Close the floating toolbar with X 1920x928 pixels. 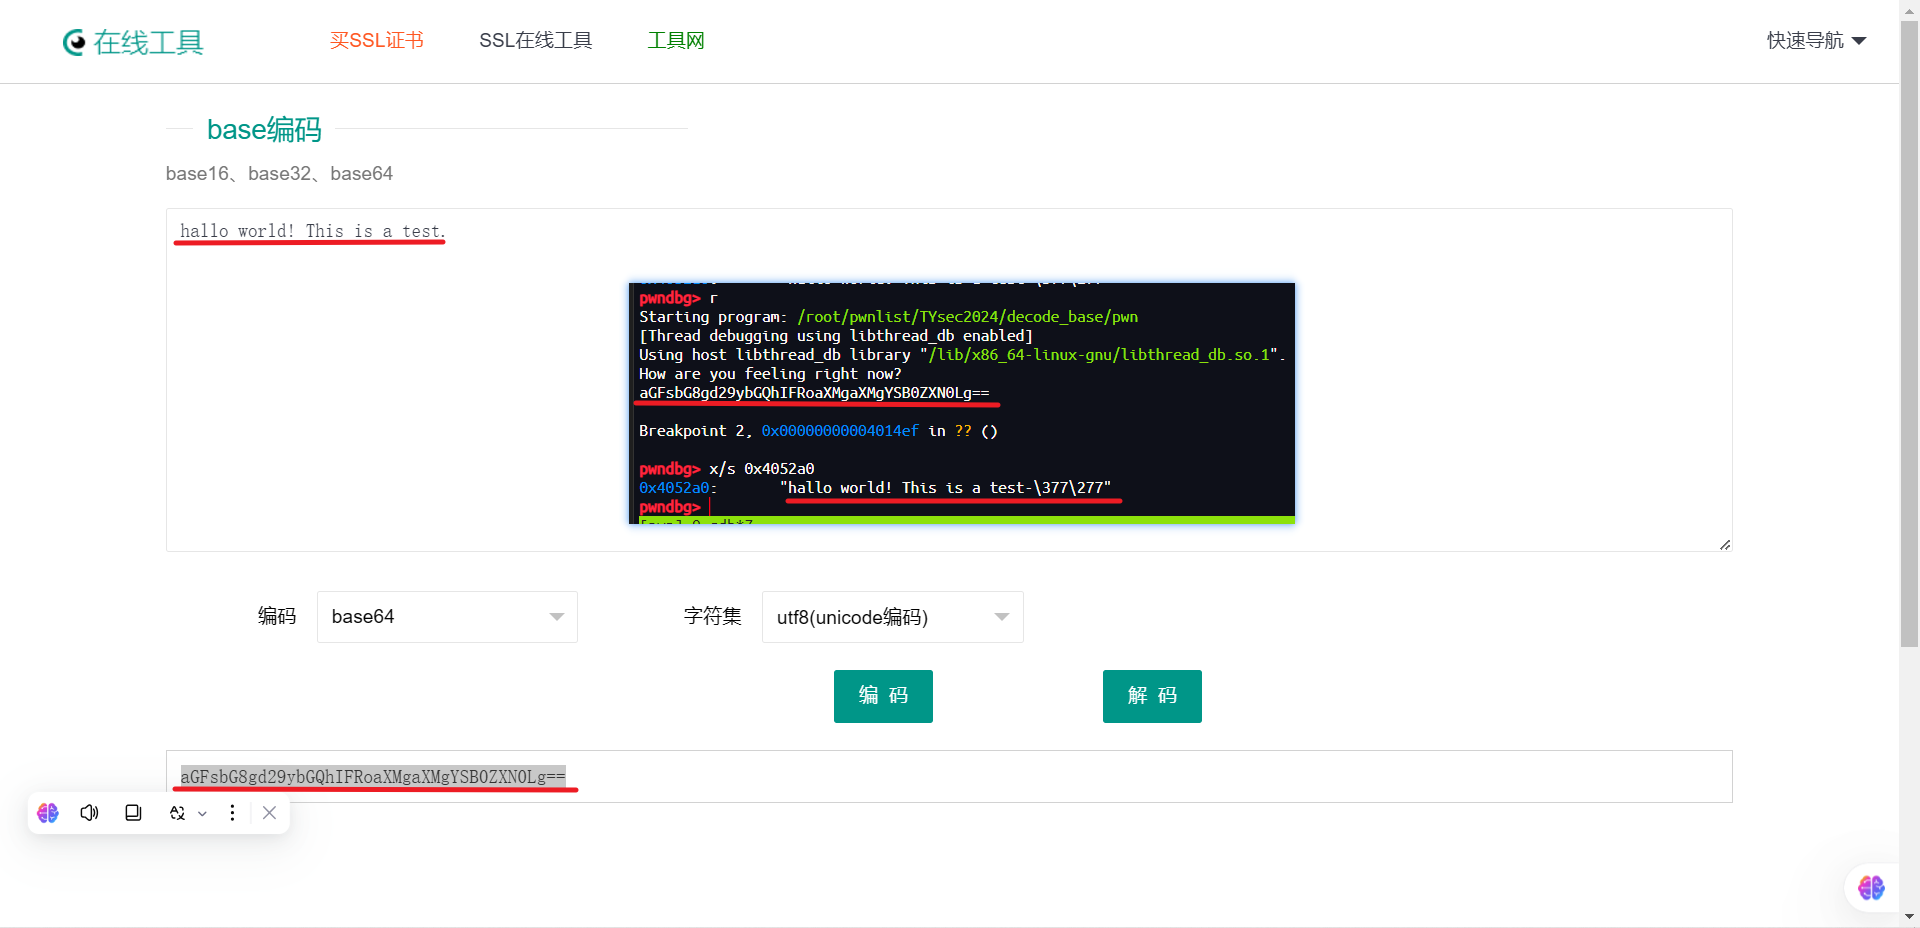click(269, 813)
